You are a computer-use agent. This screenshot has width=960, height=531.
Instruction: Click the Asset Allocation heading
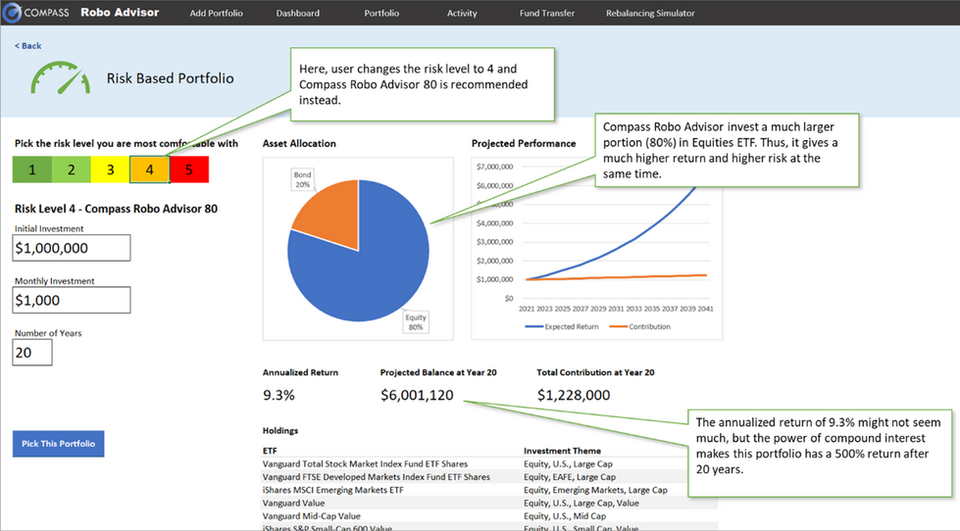tap(299, 143)
